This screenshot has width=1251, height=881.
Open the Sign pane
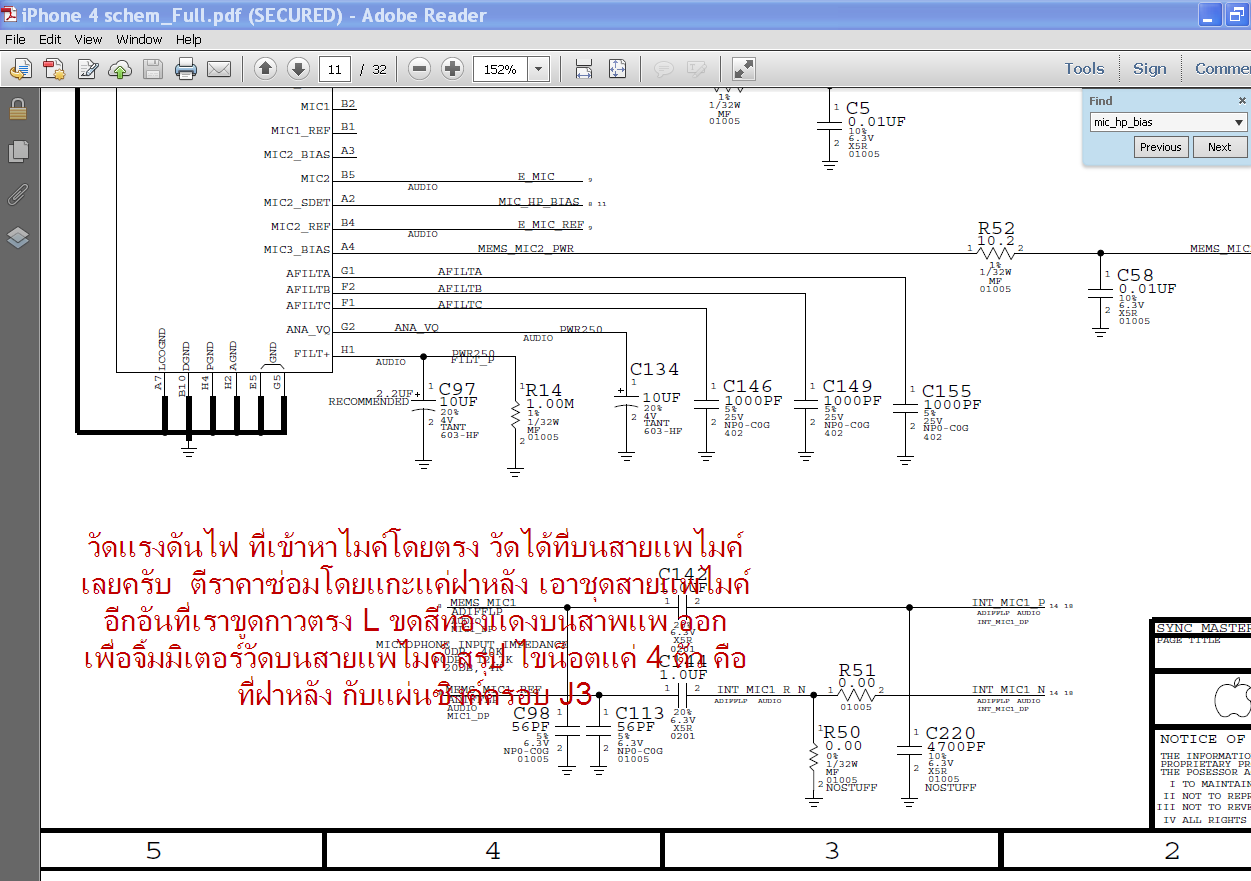(x=1149, y=69)
